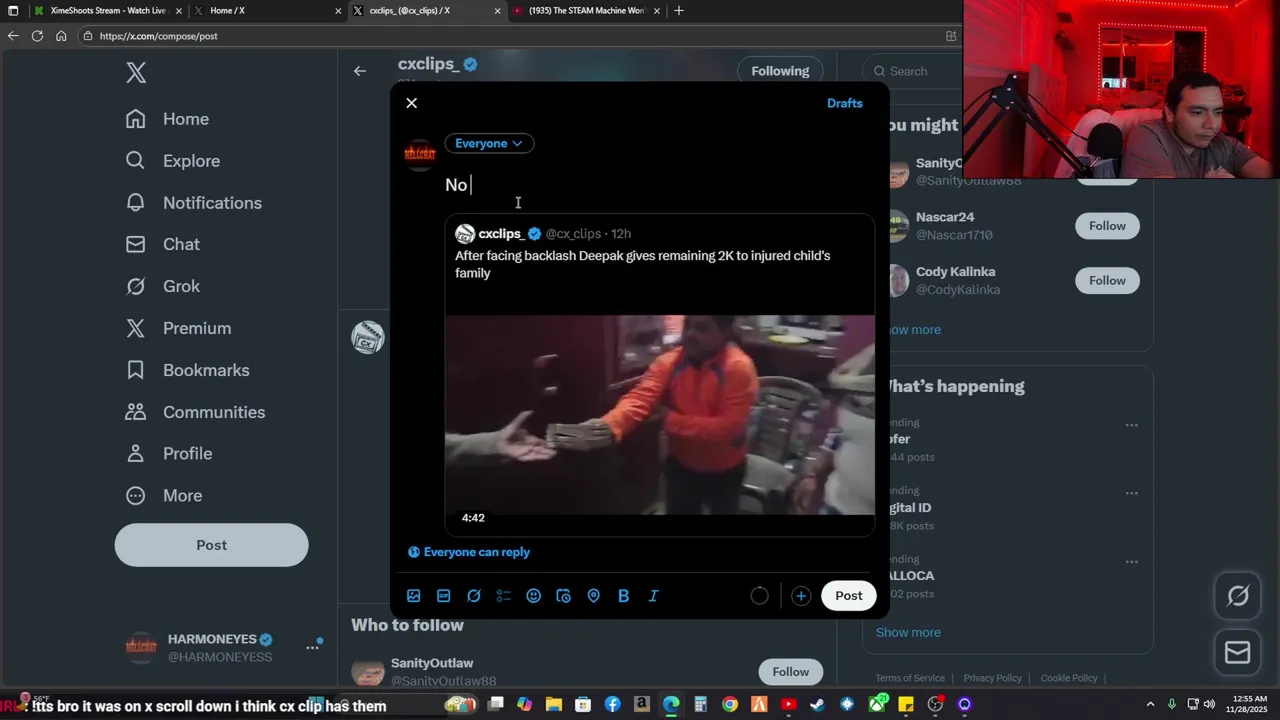Open the floating Grok button
The width and height of the screenshot is (1280, 720).
1238,596
